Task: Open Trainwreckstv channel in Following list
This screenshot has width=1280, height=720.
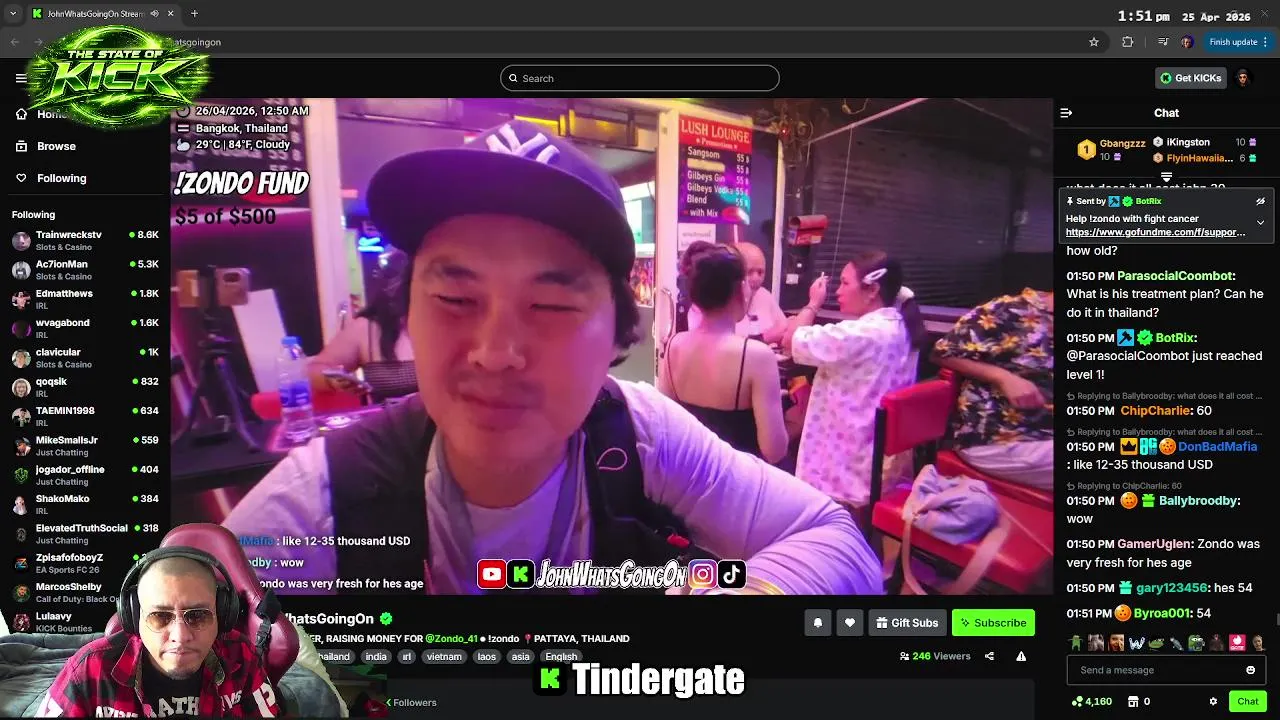Action: (x=85, y=240)
